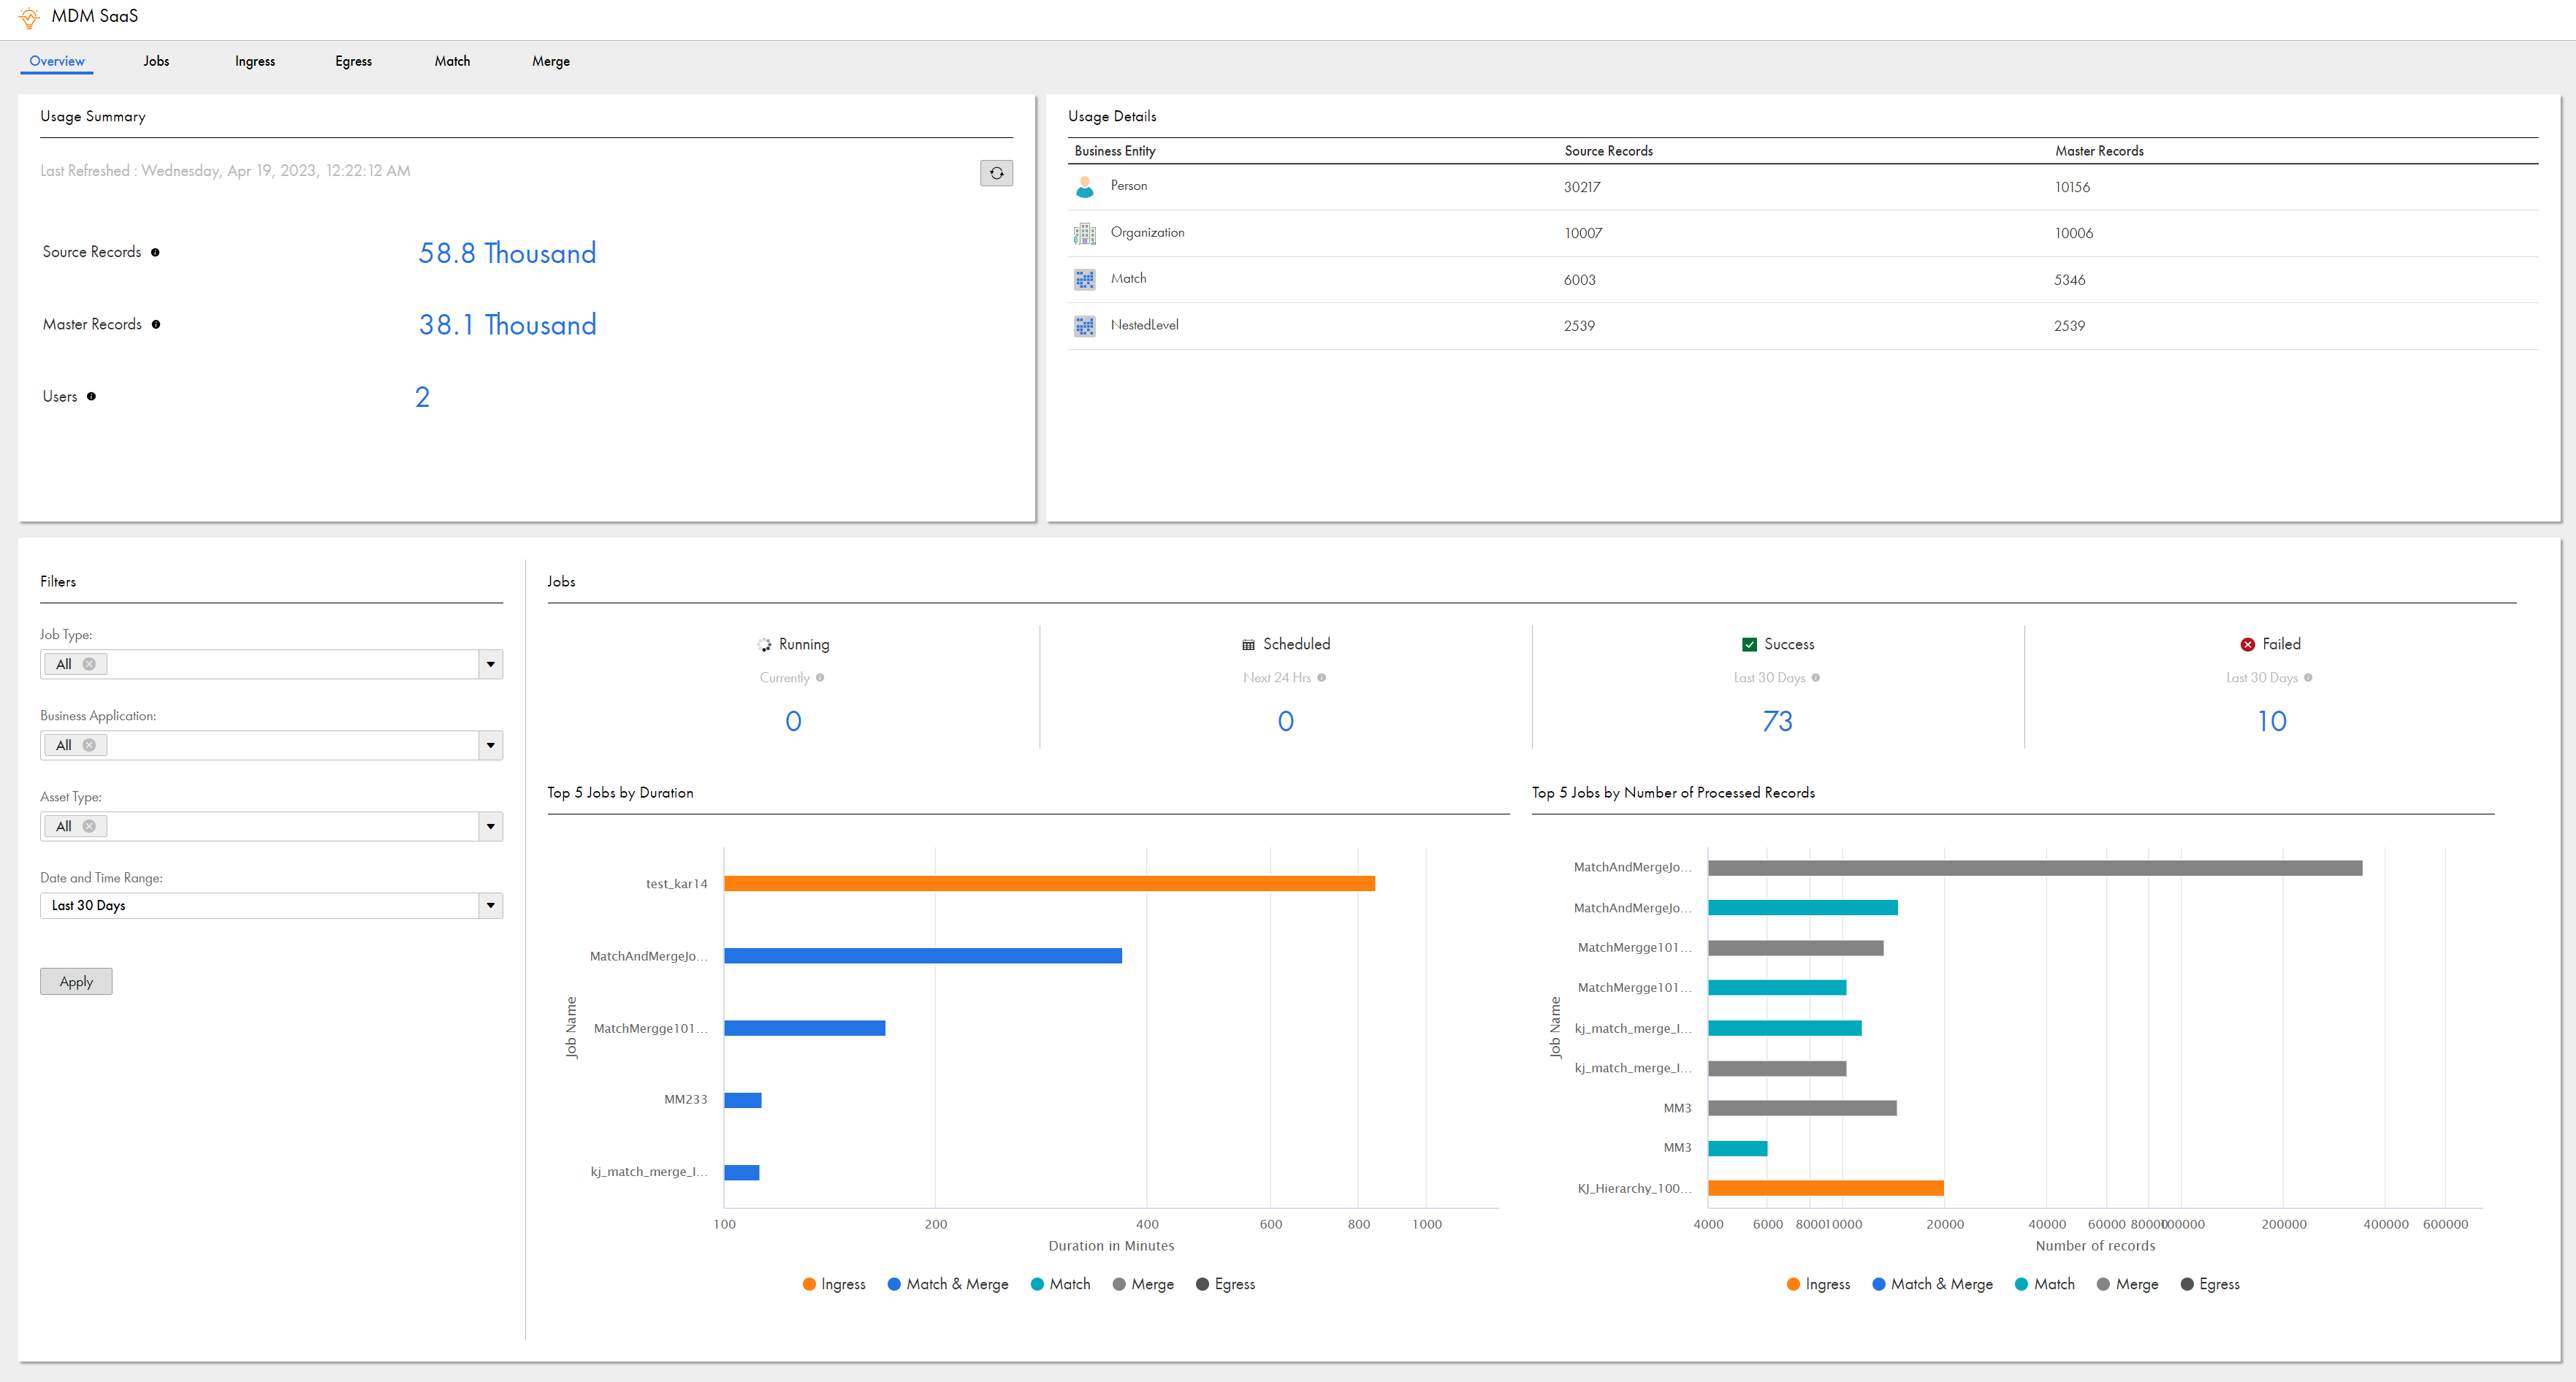2576x1382 pixels.
Task: Click the MDM SaaS logo icon
Action: coord(29,17)
